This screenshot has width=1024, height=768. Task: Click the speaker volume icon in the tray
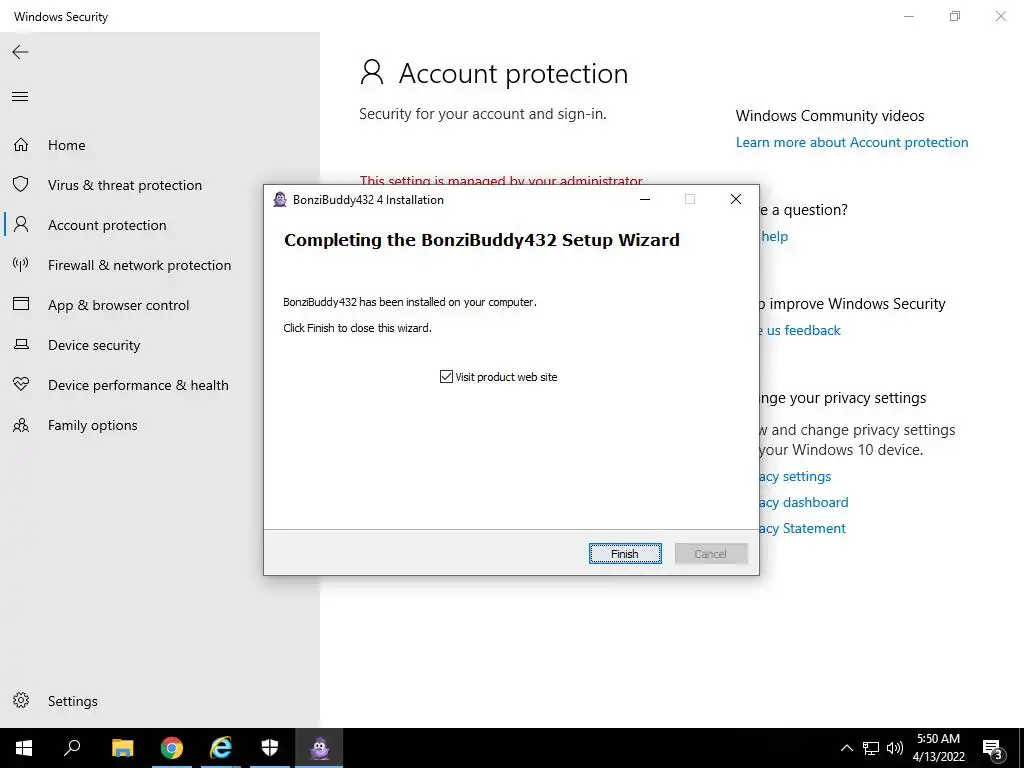pyautogui.click(x=895, y=748)
